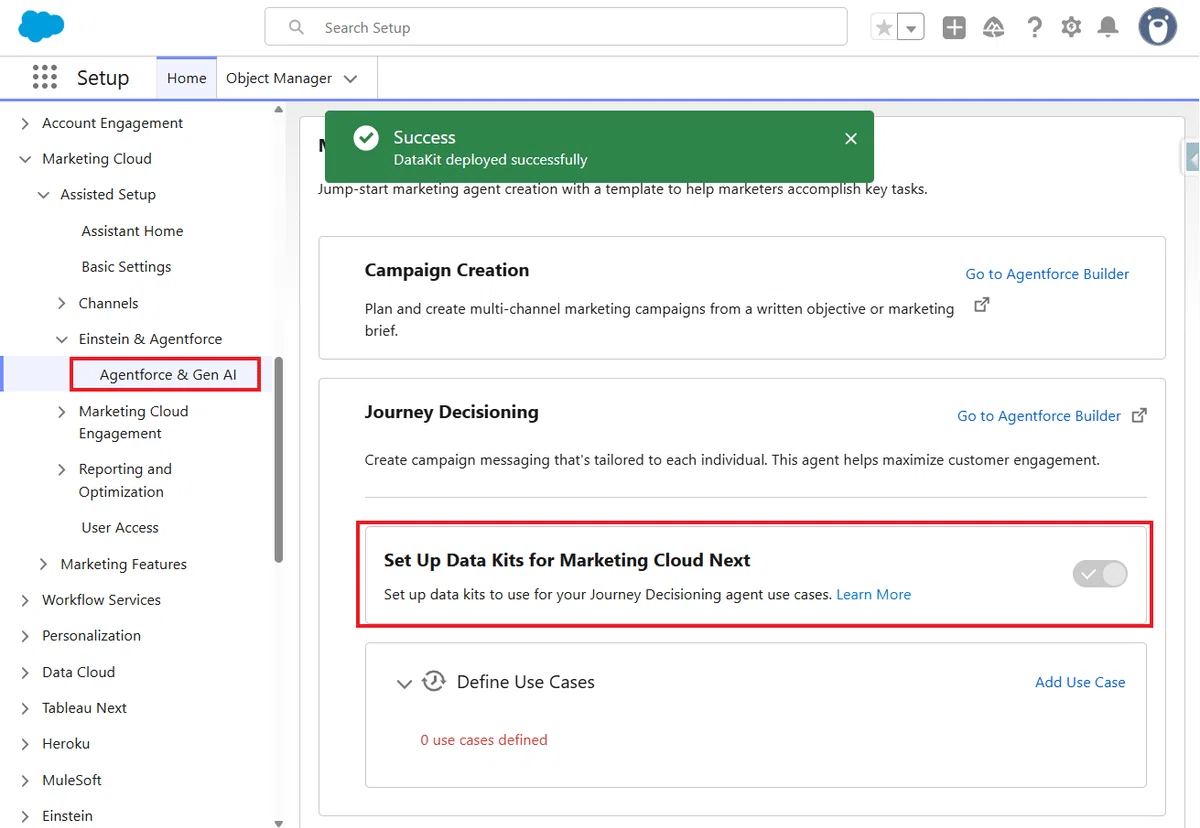Open Basic Settings in the sidebar

point(126,267)
